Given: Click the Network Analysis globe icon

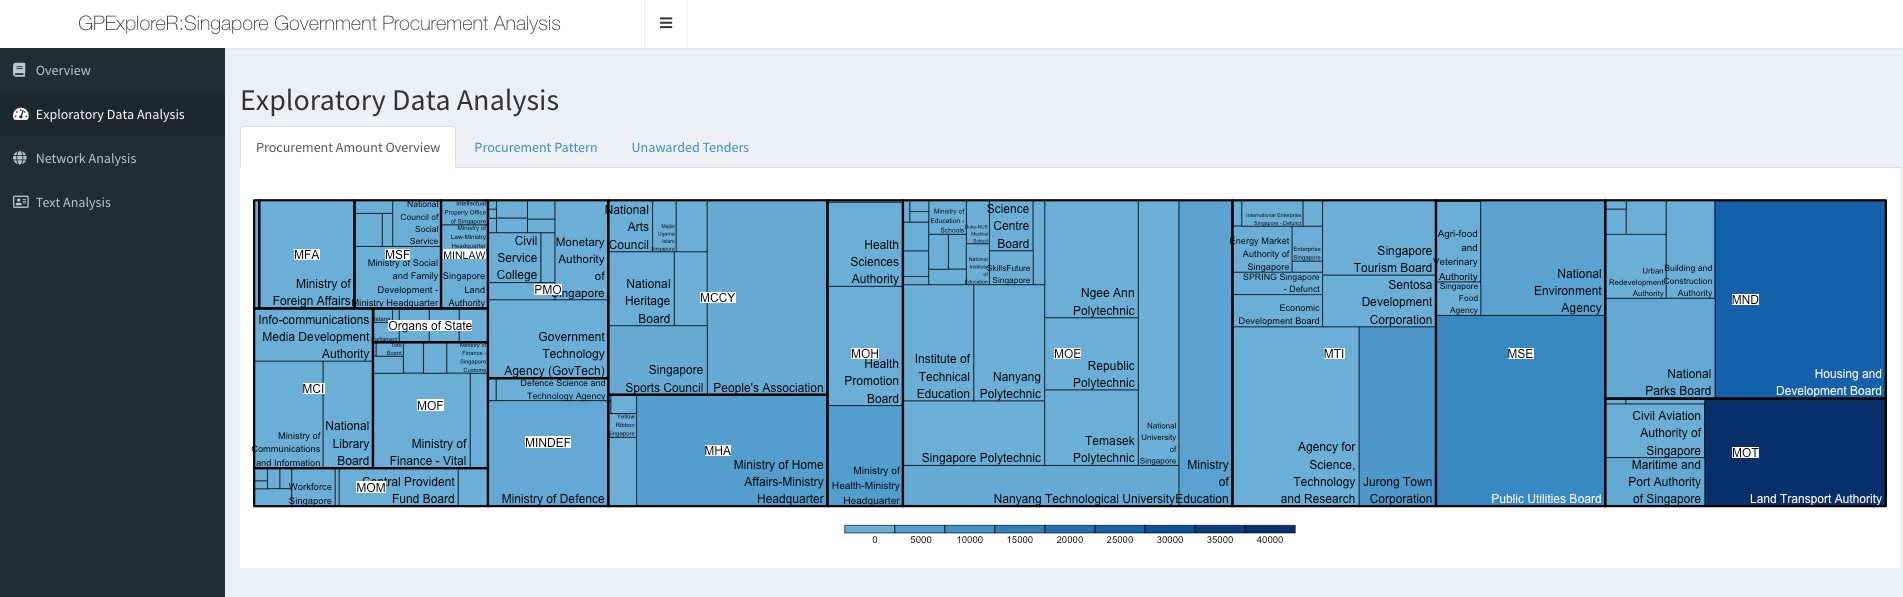Looking at the screenshot, I should pos(19,158).
